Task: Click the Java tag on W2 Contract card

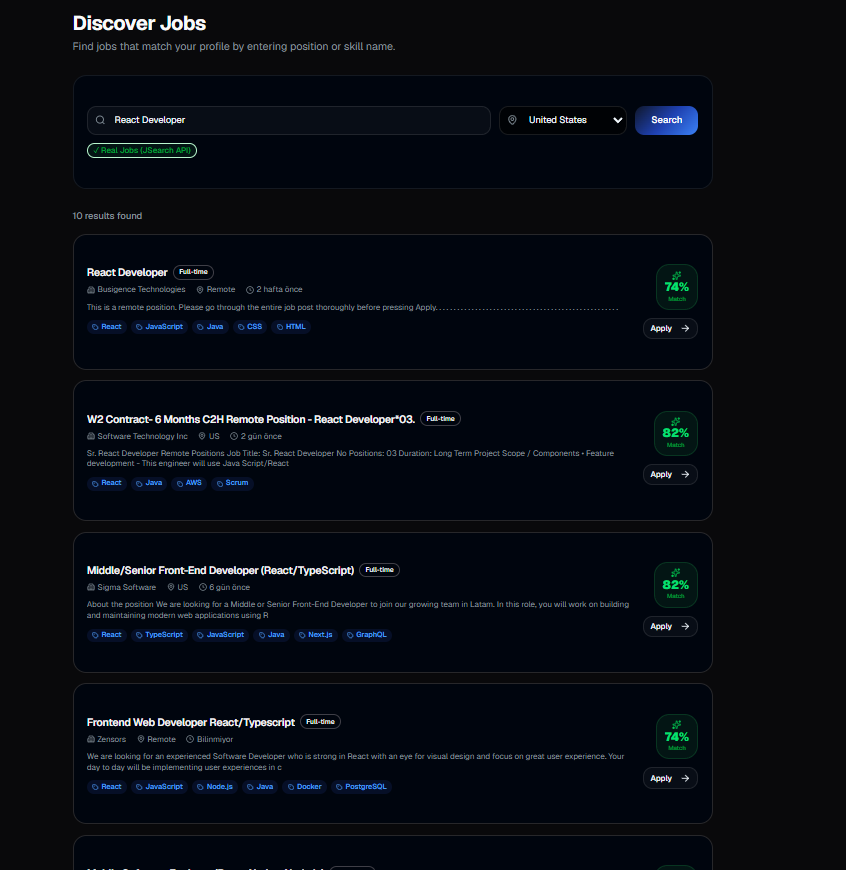Action: tap(149, 483)
